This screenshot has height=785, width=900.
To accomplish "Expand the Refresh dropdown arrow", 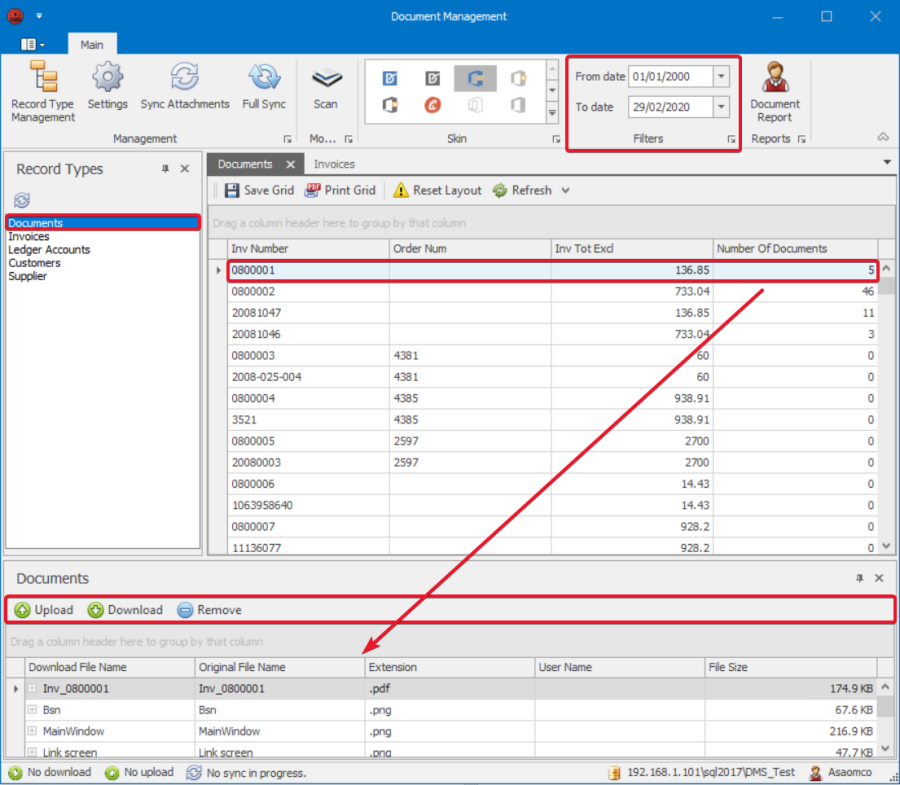I will [x=566, y=190].
